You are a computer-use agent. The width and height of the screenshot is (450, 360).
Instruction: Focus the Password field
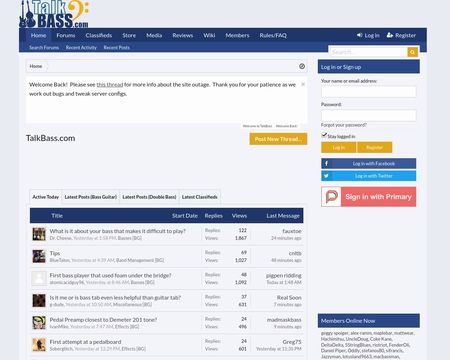[x=368, y=115]
